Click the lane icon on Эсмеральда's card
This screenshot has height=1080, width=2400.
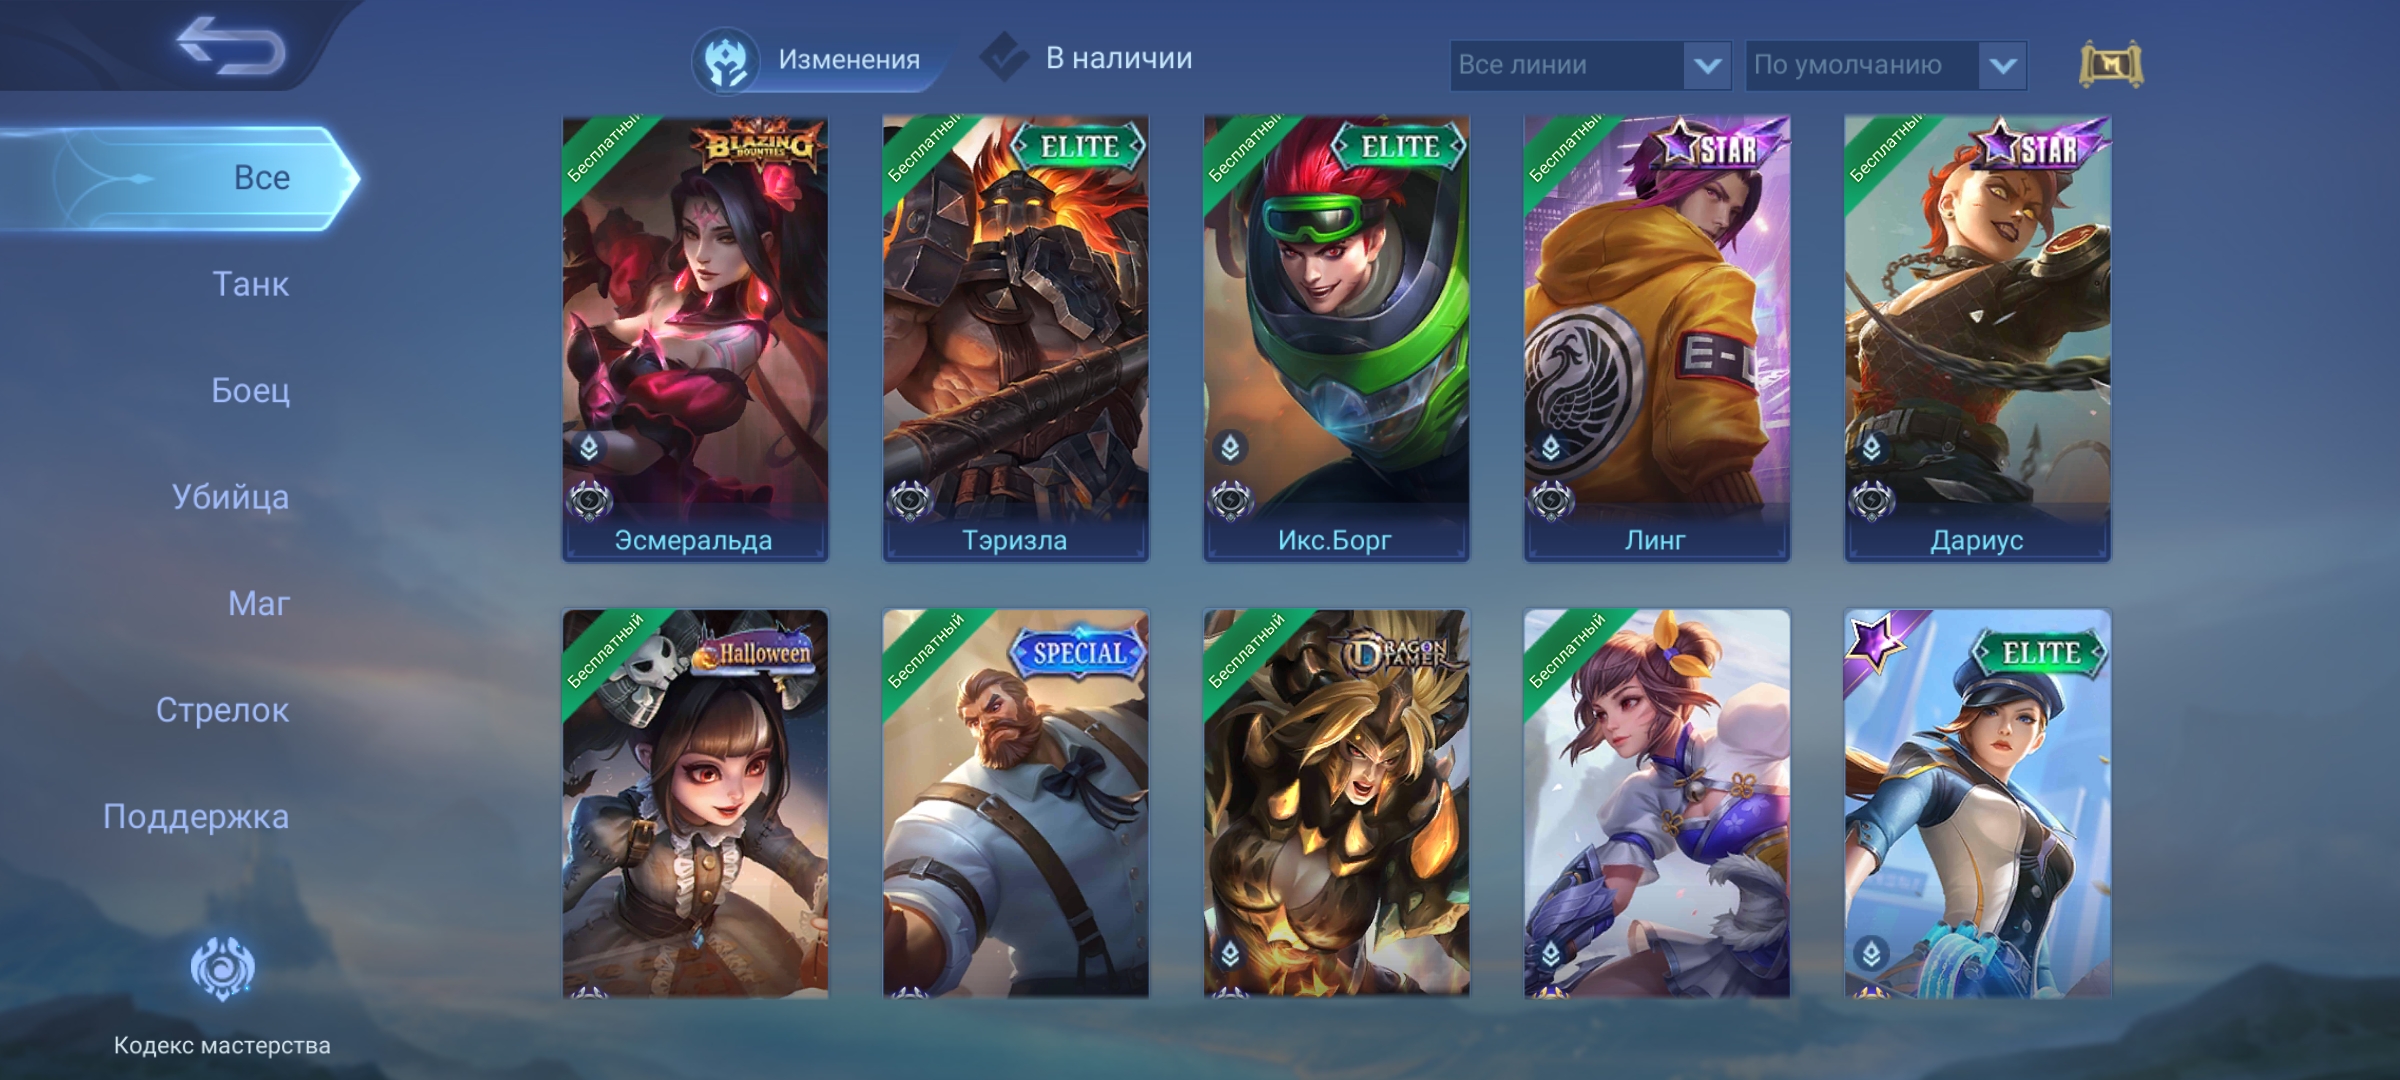pyautogui.click(x=589, y=448)
